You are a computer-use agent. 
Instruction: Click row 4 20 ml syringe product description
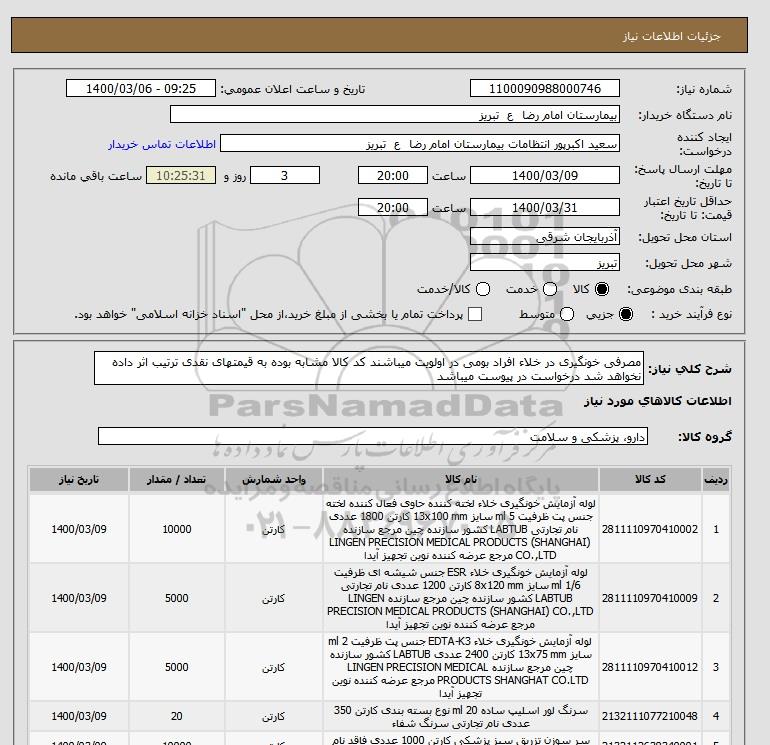pos(461,717)
